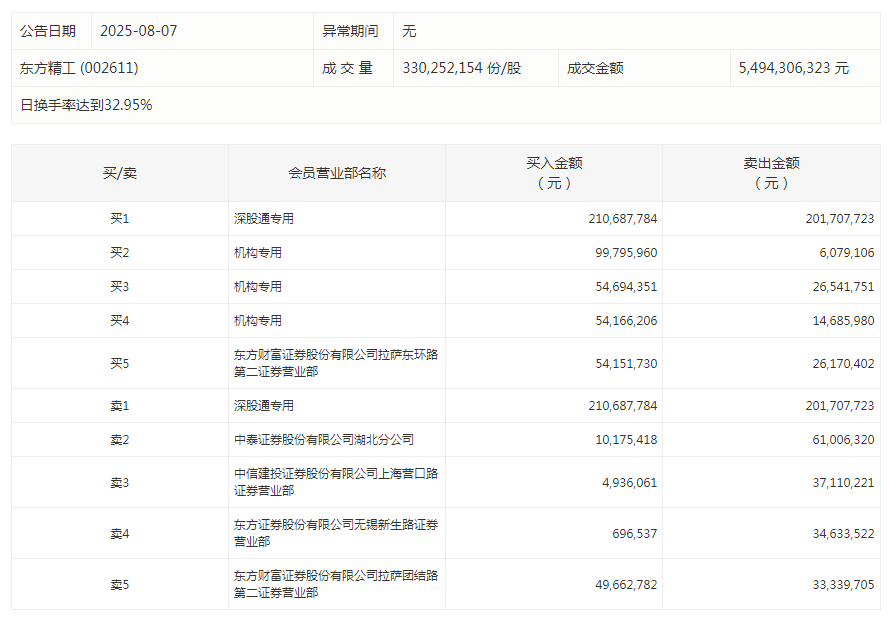Click the 成交量 value 330,252,154
891x621 pixels.
pos(461,68)
